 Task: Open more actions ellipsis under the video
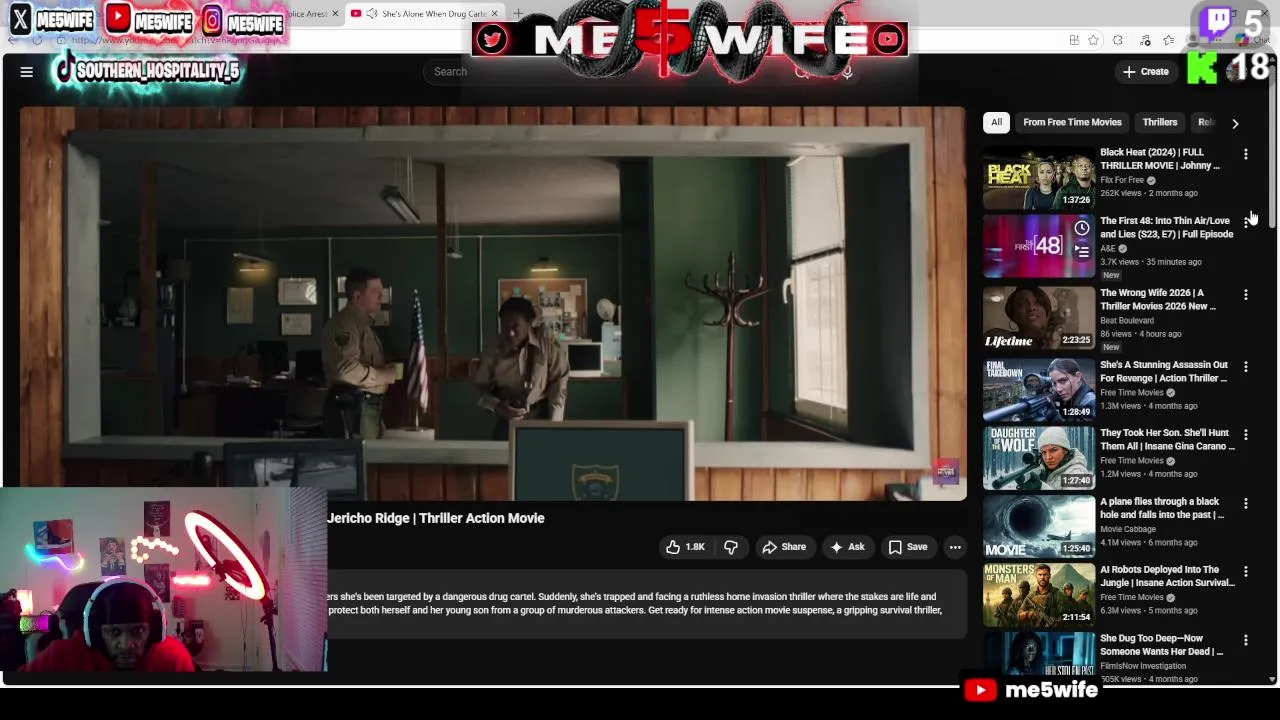pyautogui.click(x=955, y=547)
